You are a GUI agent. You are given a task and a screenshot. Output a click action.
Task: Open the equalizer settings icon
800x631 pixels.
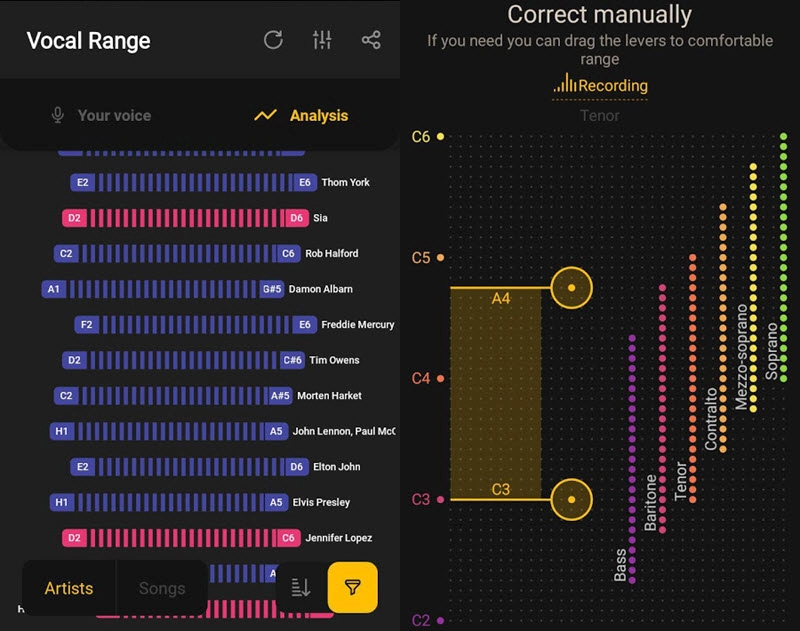322,40
